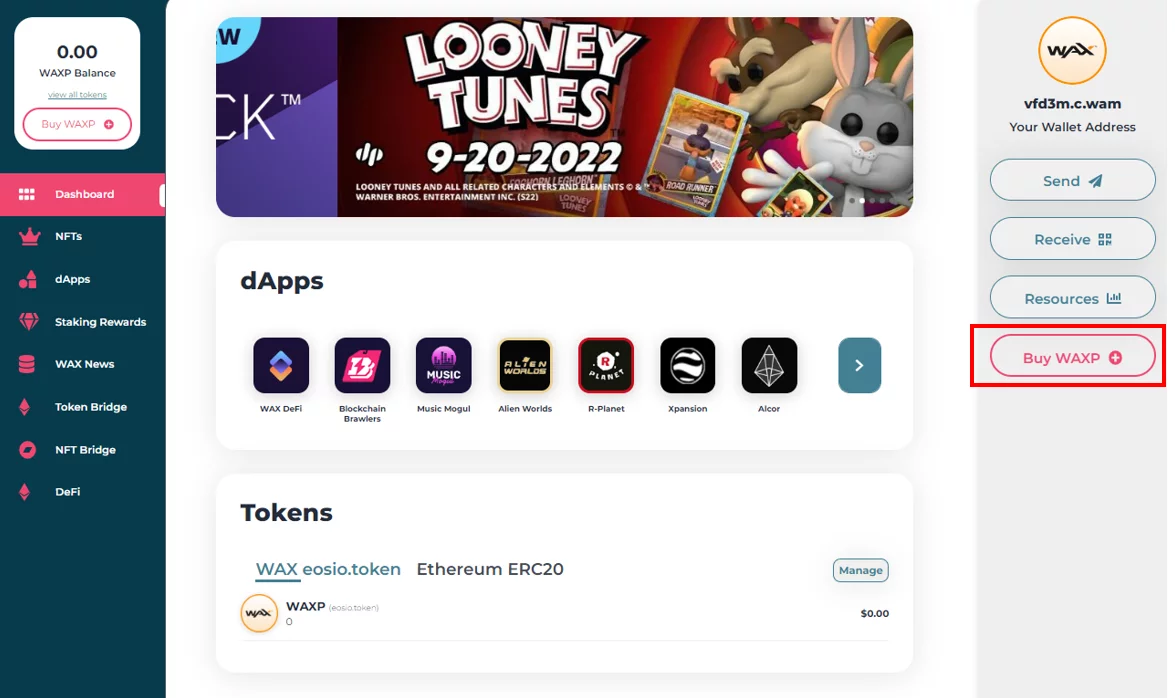Open the WAX DeFi dApp icon
1175x698 pixels.
point(281,365)
